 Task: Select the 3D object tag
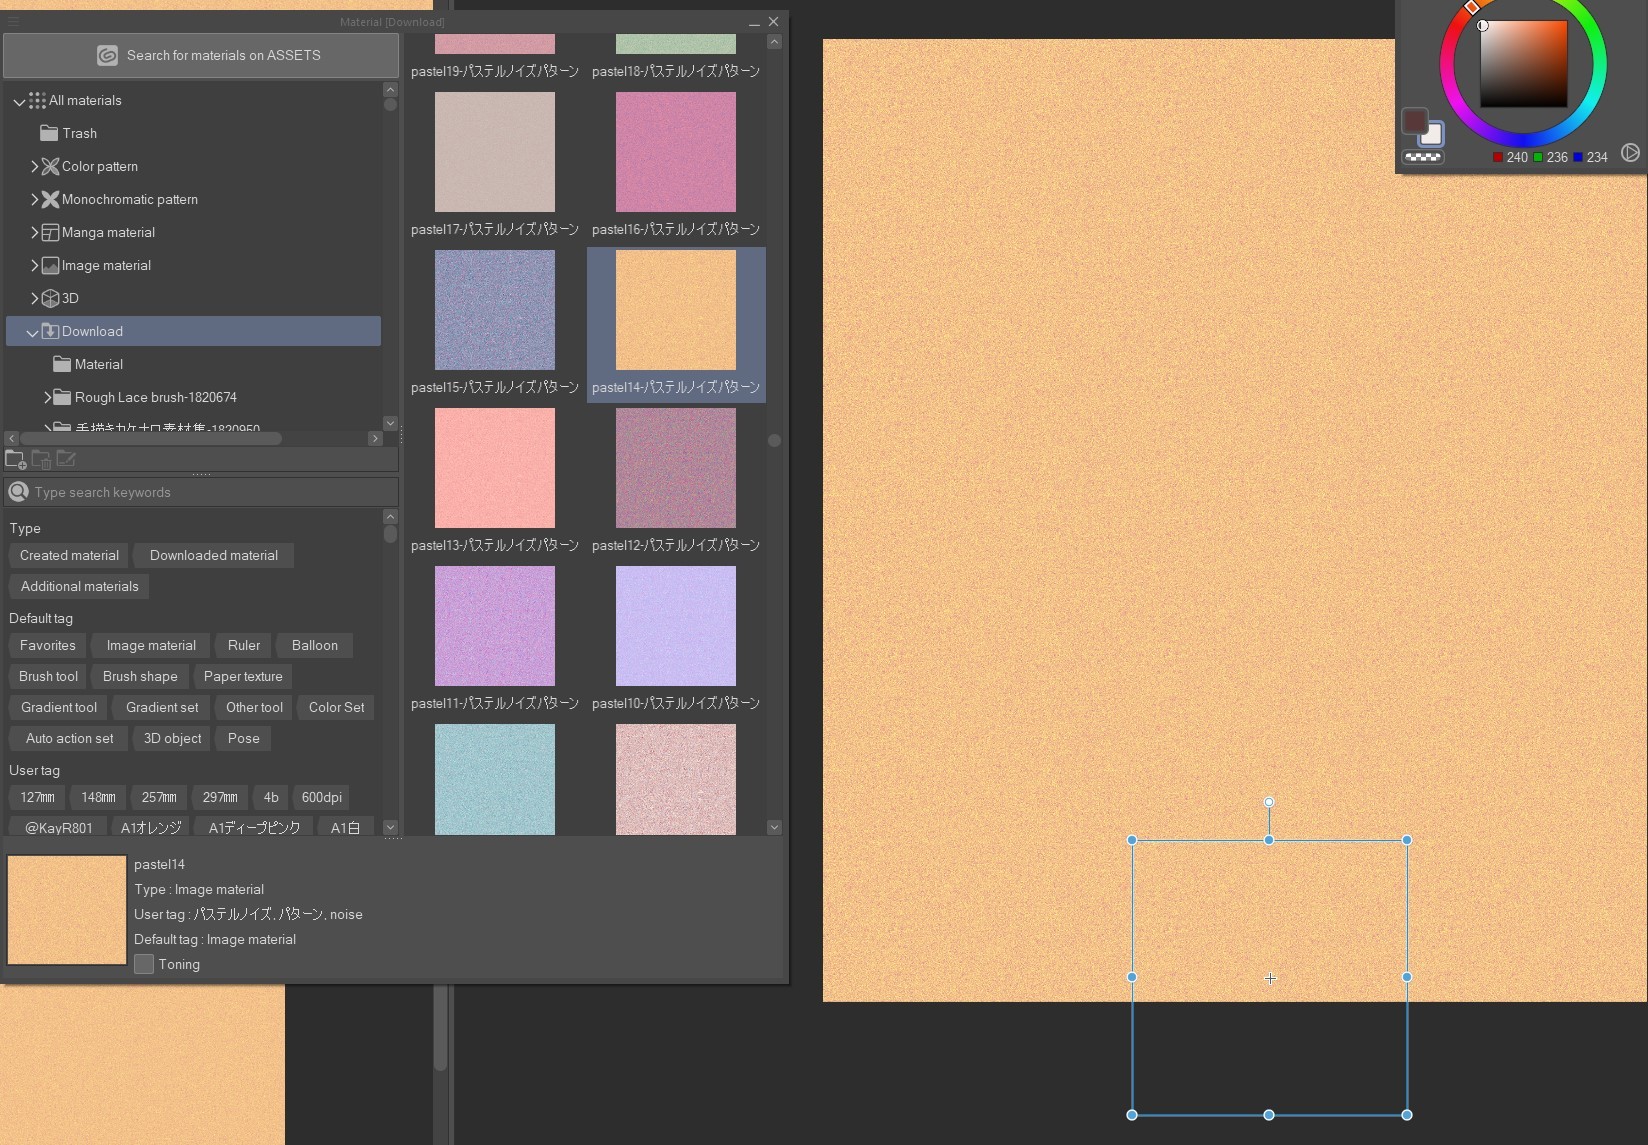point(172,739)
